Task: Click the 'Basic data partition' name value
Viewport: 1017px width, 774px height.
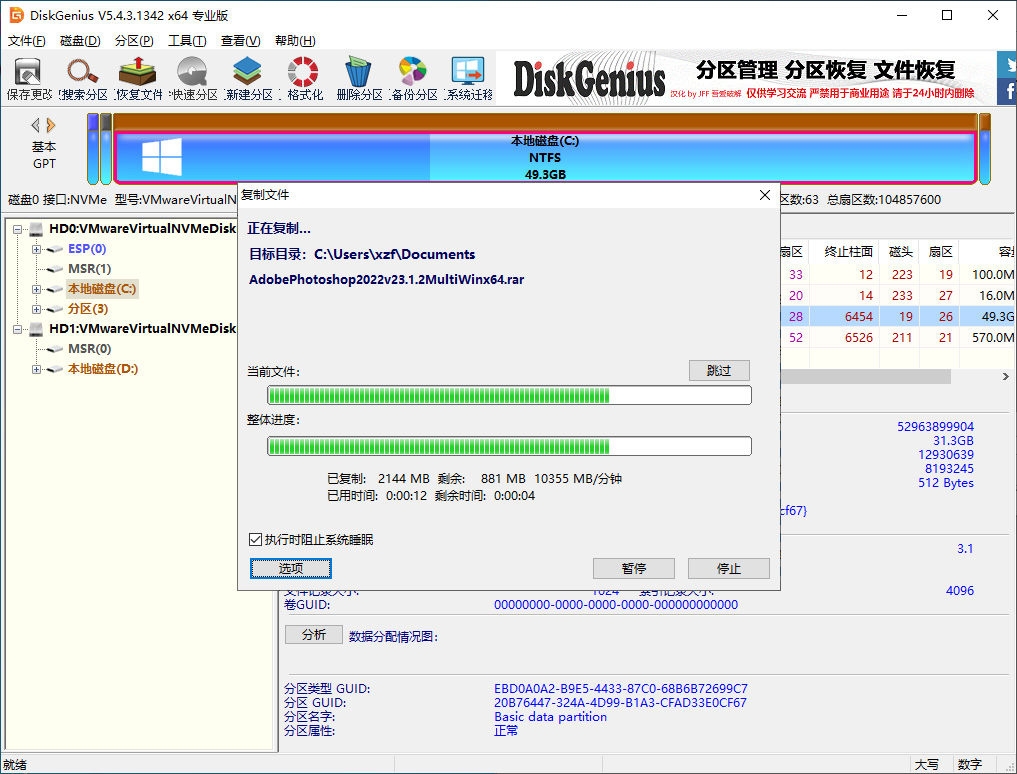Action: (551, 717)
